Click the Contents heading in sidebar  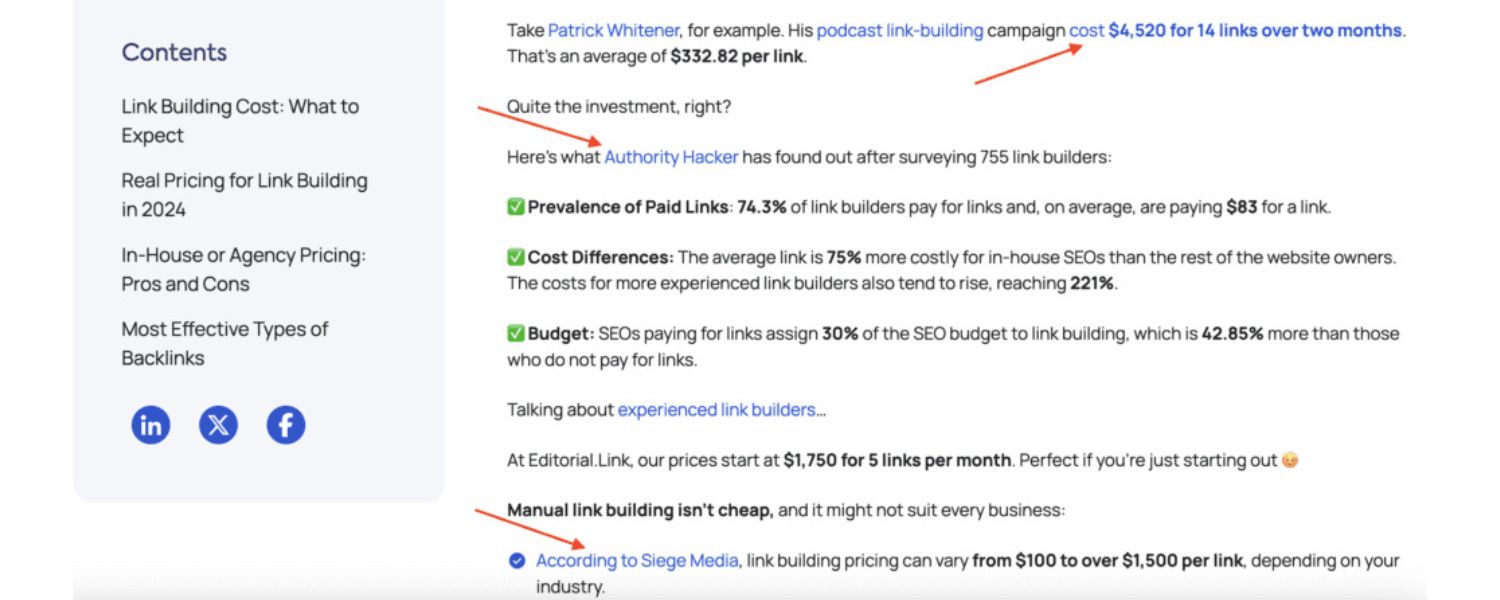(174, 52)
